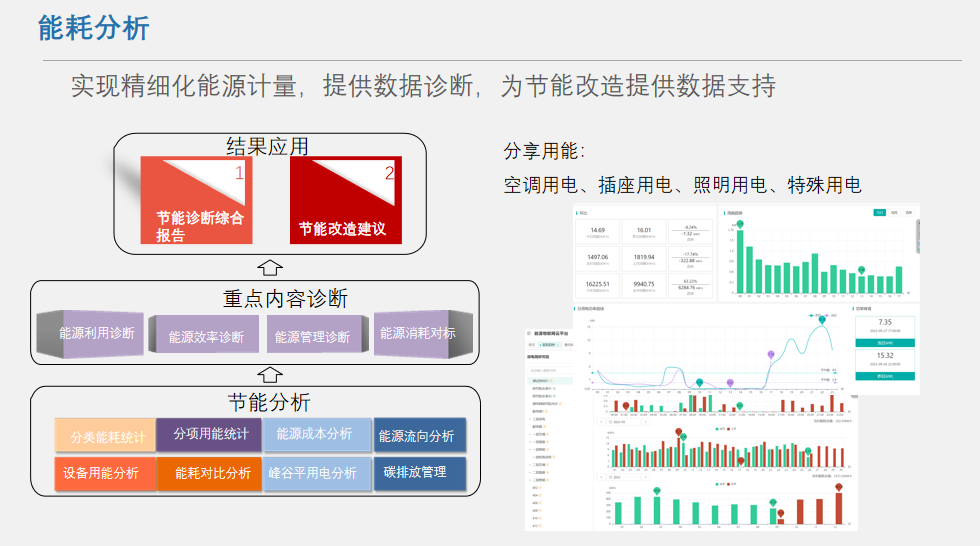
Task: Click the 能源管理诊断 block
Action: 312,336
